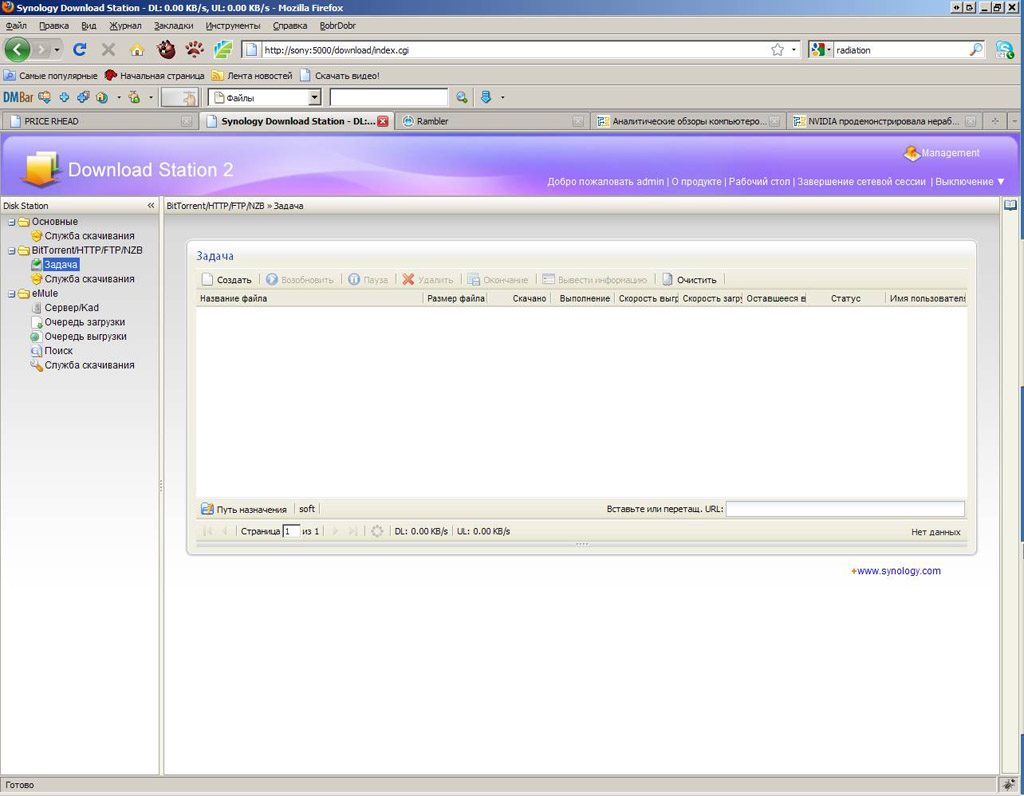Collapse the Disk Station sidebar panel
Viewport: 1024px width, 796px height.
point(151,206)
